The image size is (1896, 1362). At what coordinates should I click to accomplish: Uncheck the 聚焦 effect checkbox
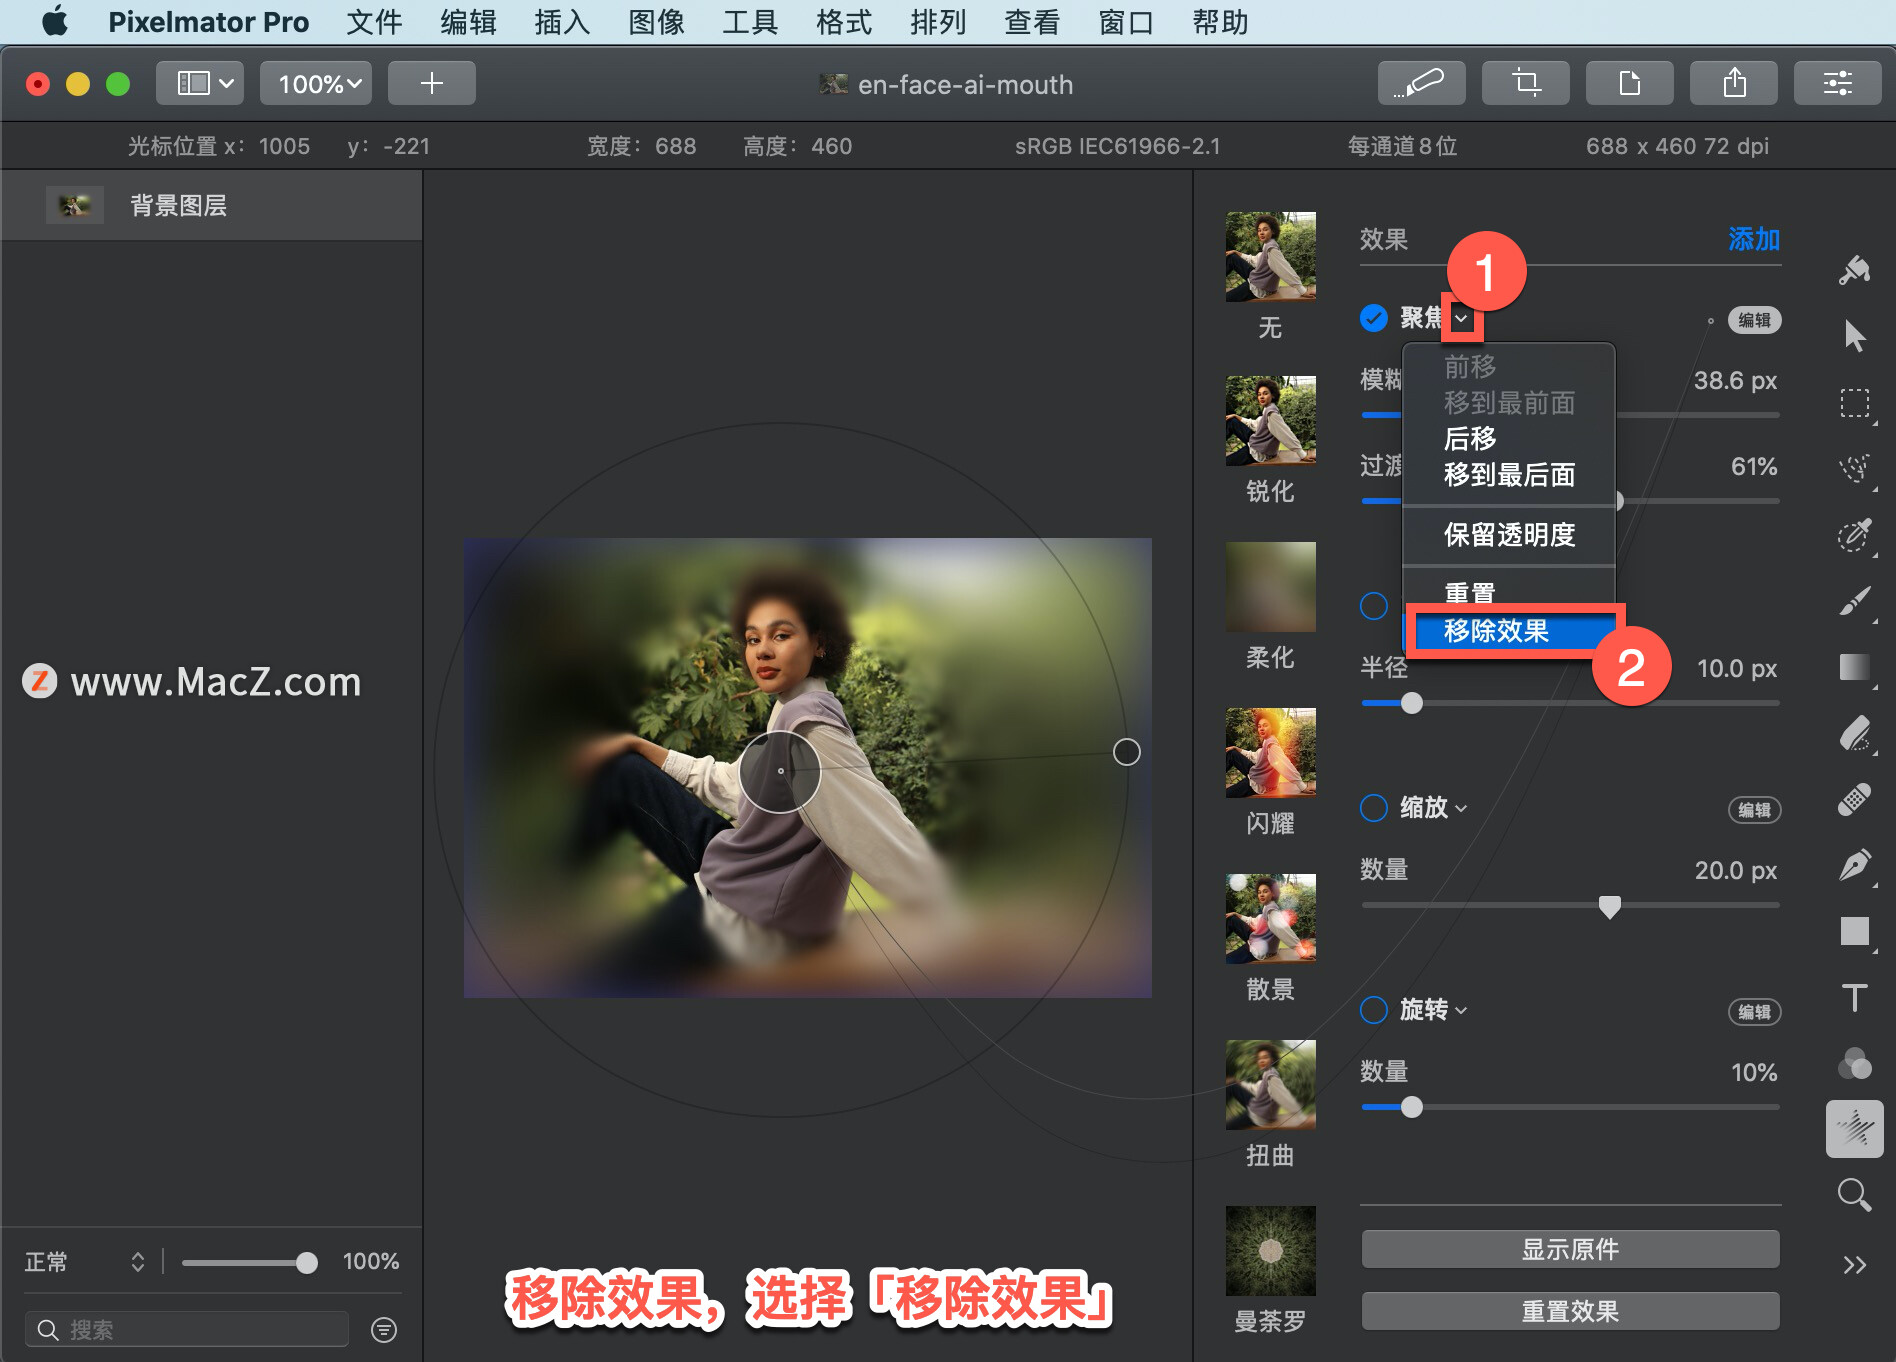click(1374, 318)
